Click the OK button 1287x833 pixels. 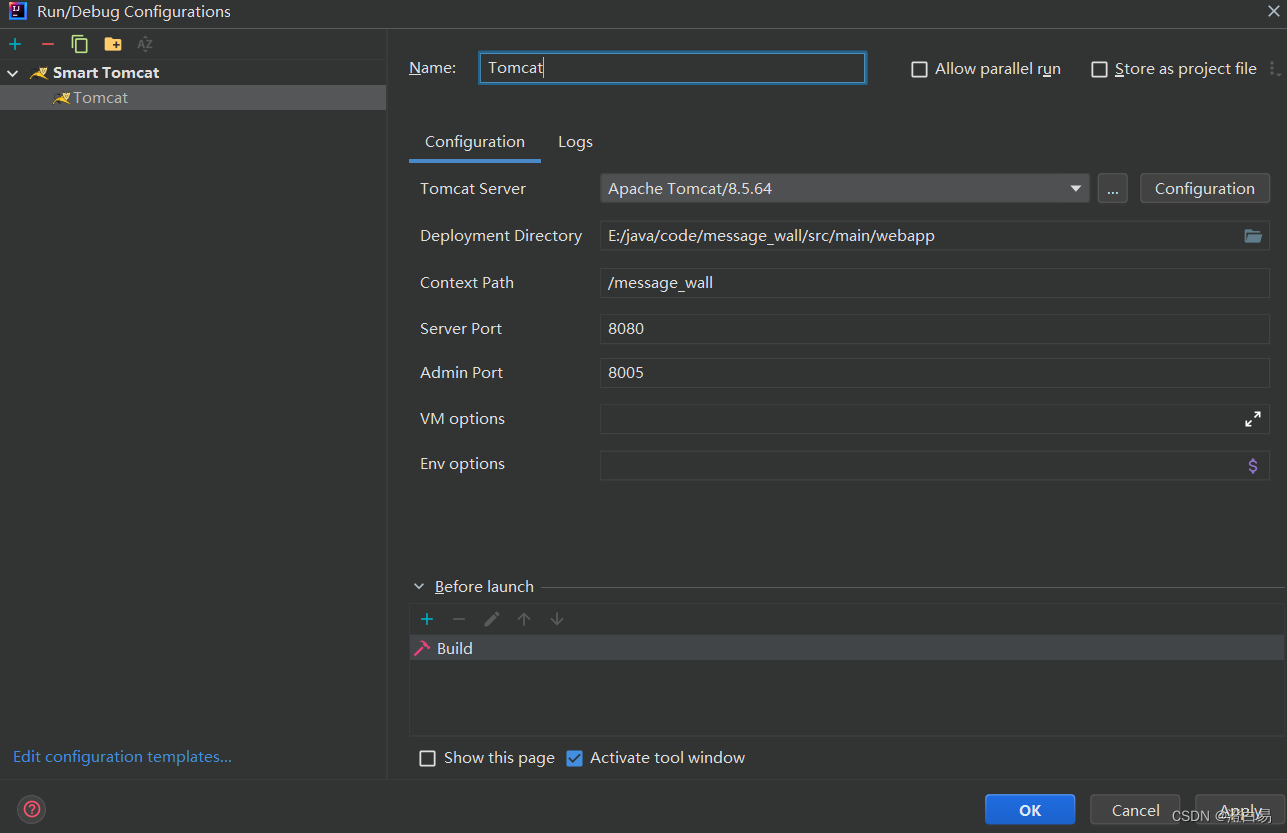pos(1029,810)
